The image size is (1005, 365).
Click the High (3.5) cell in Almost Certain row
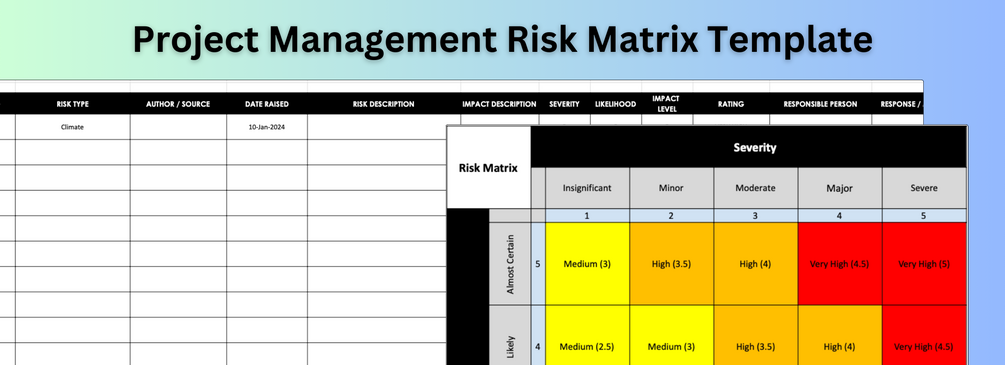(x=671, y=264)
